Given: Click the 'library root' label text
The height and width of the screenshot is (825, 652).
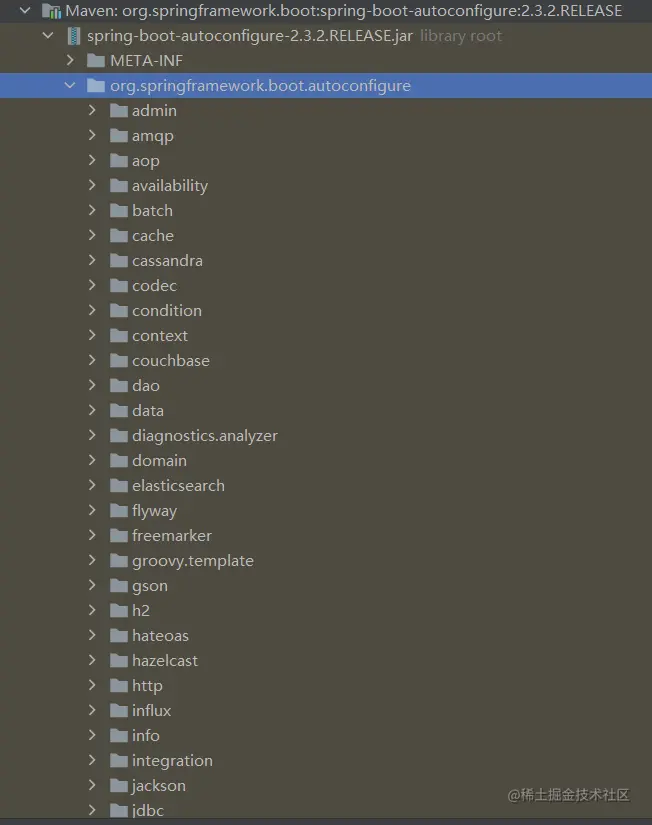Looking at the screenshot, I should click(461, 36).
